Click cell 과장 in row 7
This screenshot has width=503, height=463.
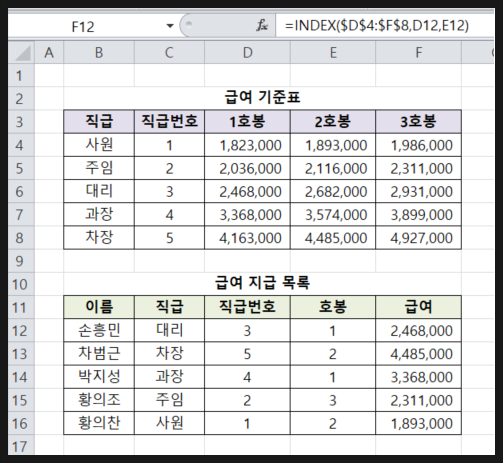pyautogui.click(x=99, y=214)
